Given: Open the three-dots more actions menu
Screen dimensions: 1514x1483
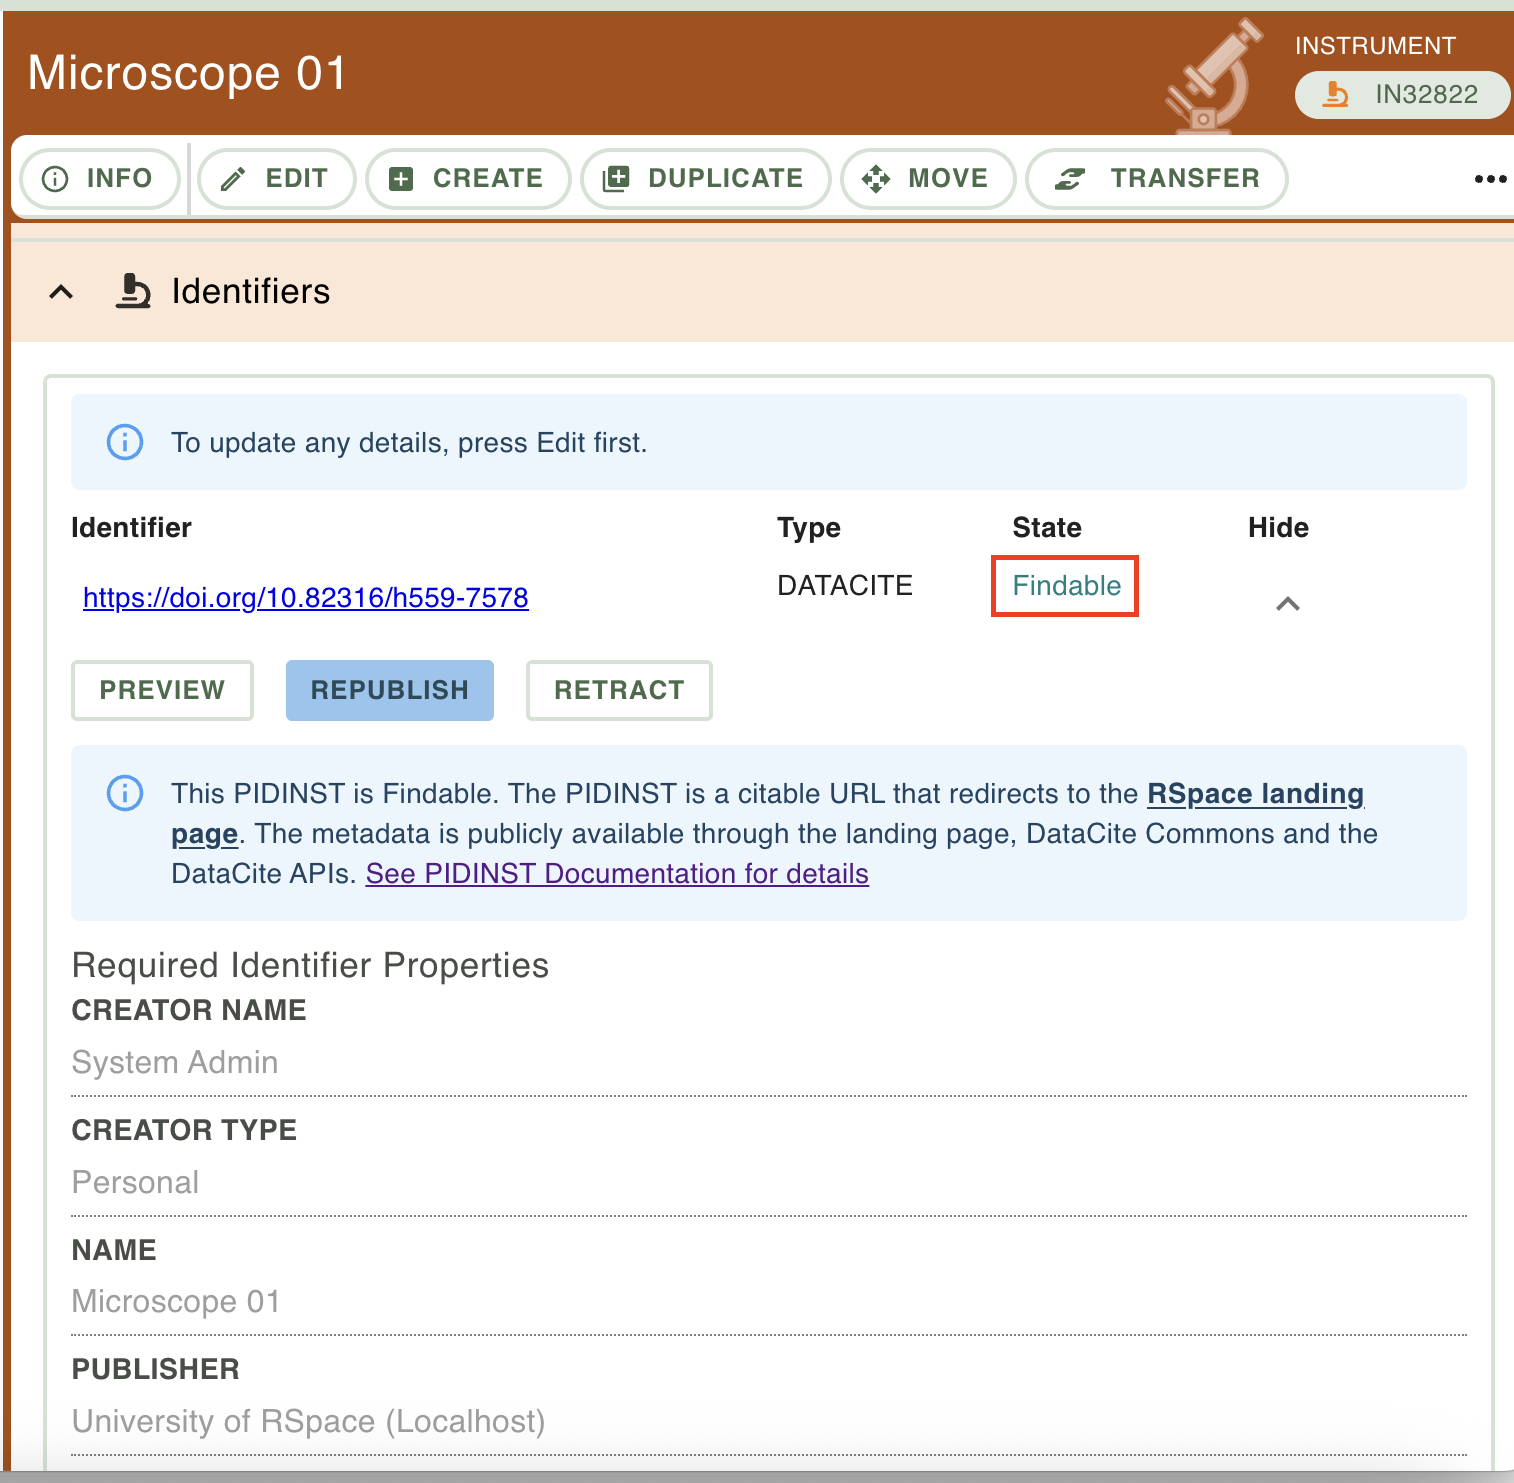Looking at the screenshot, I should [1490, 179].
